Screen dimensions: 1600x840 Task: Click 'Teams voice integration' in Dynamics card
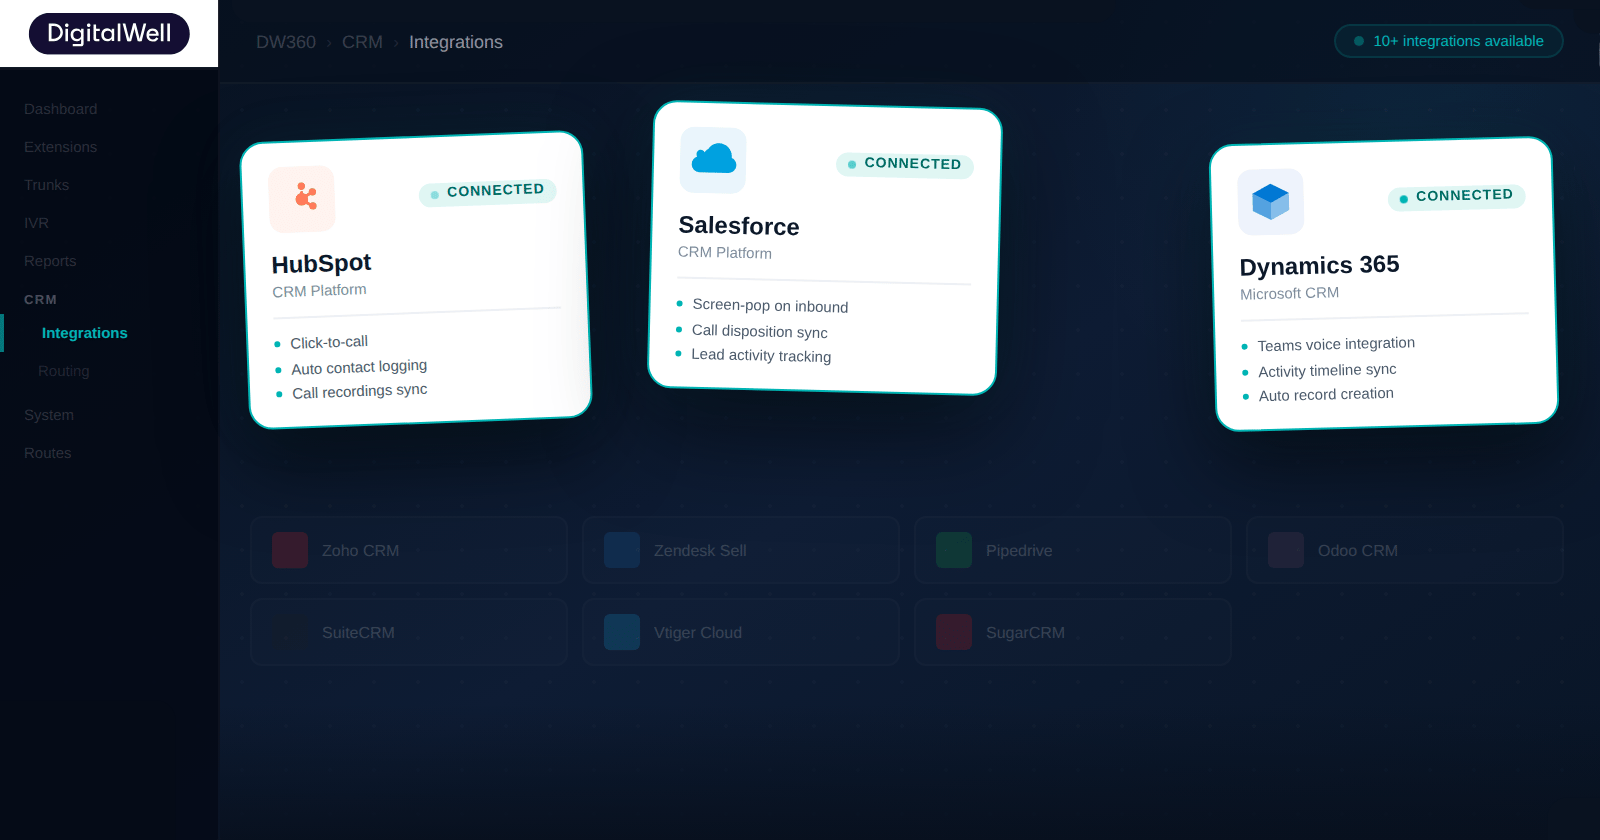[1336, 344]
